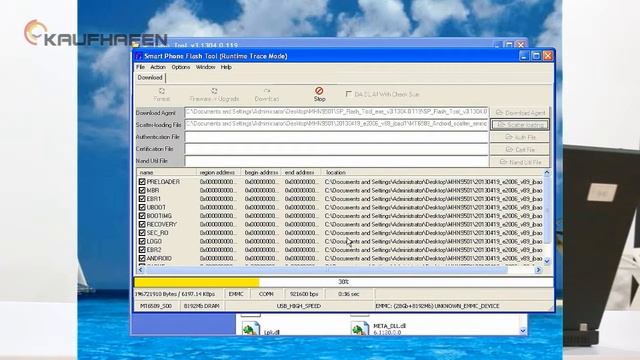Screen dimensions: 640x360
Task: Click the Nand Util File browse button
Action: click(520, 162)
